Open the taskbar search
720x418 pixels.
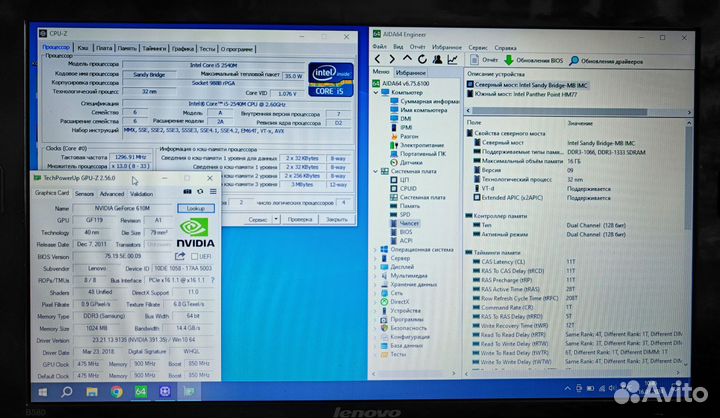(67, 392)
